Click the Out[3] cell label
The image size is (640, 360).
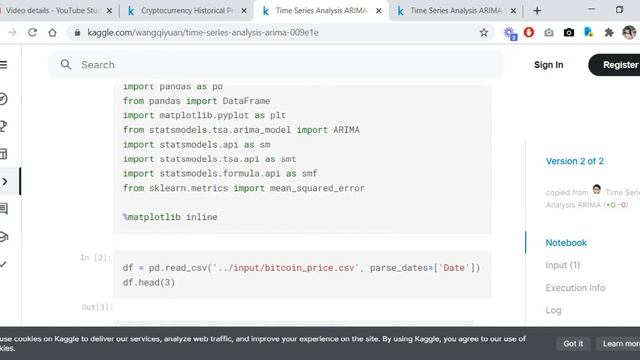97,307
